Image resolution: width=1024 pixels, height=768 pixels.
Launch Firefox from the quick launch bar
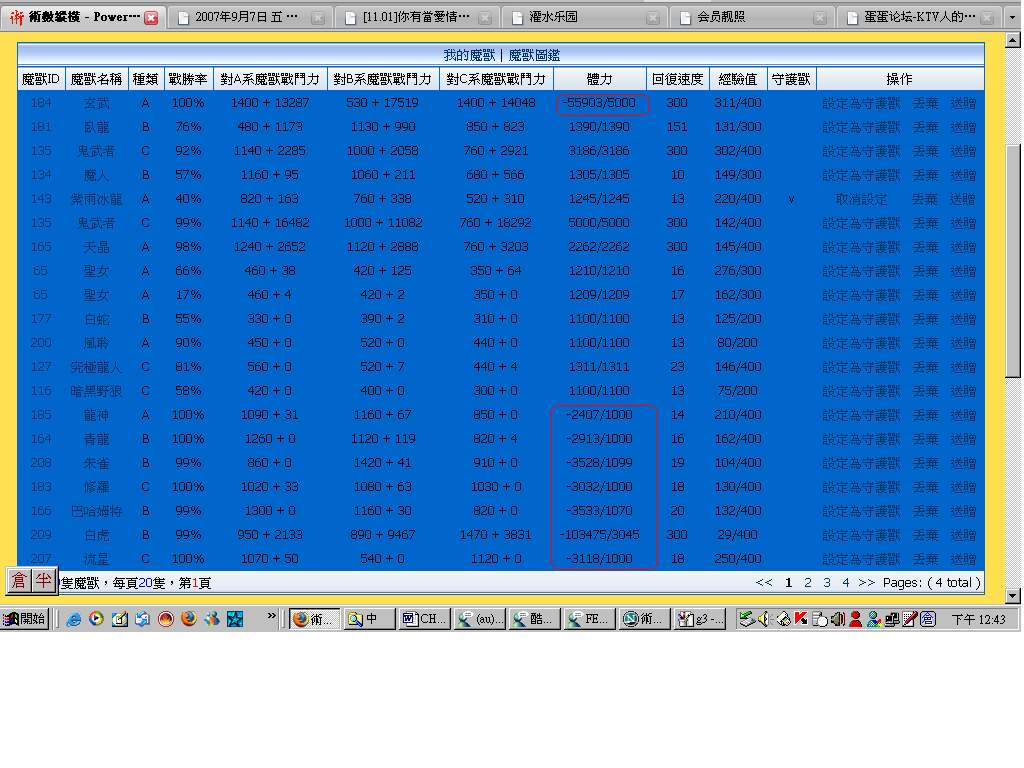[188, 619]
